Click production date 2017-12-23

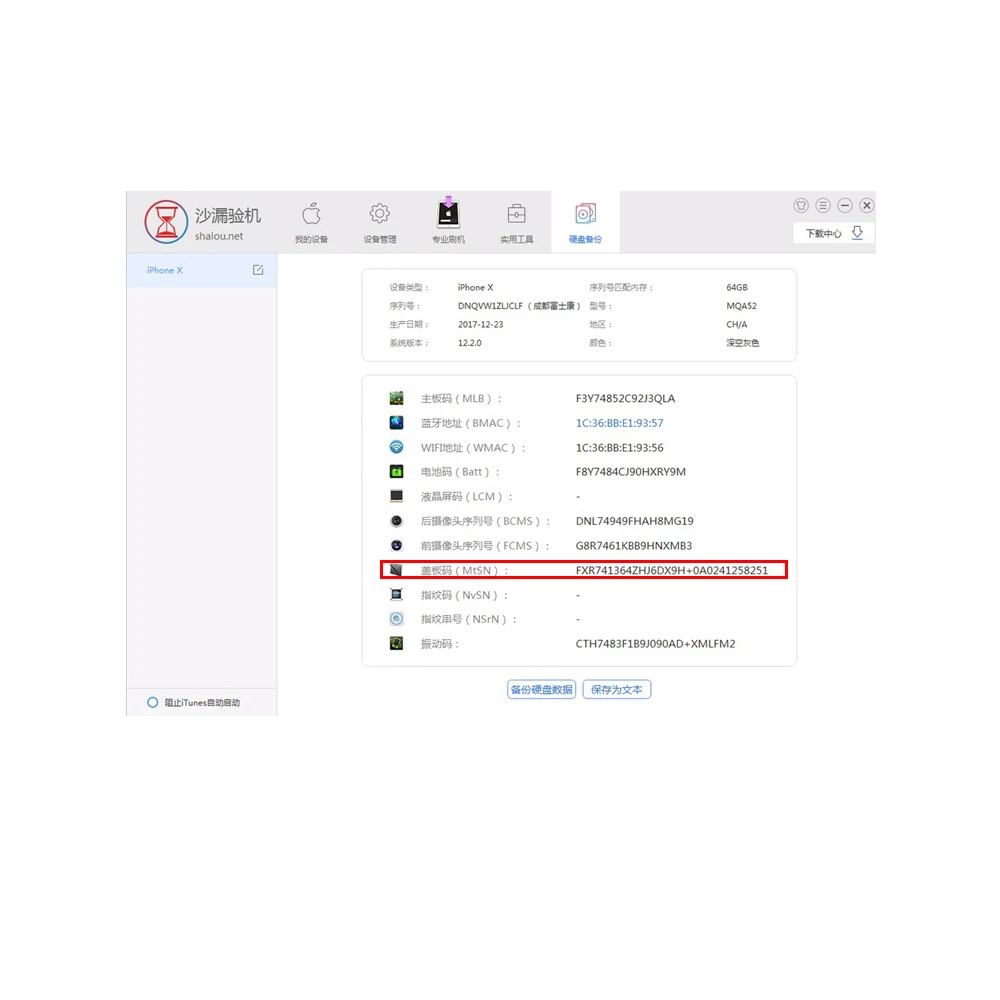(x=480, y=325)
